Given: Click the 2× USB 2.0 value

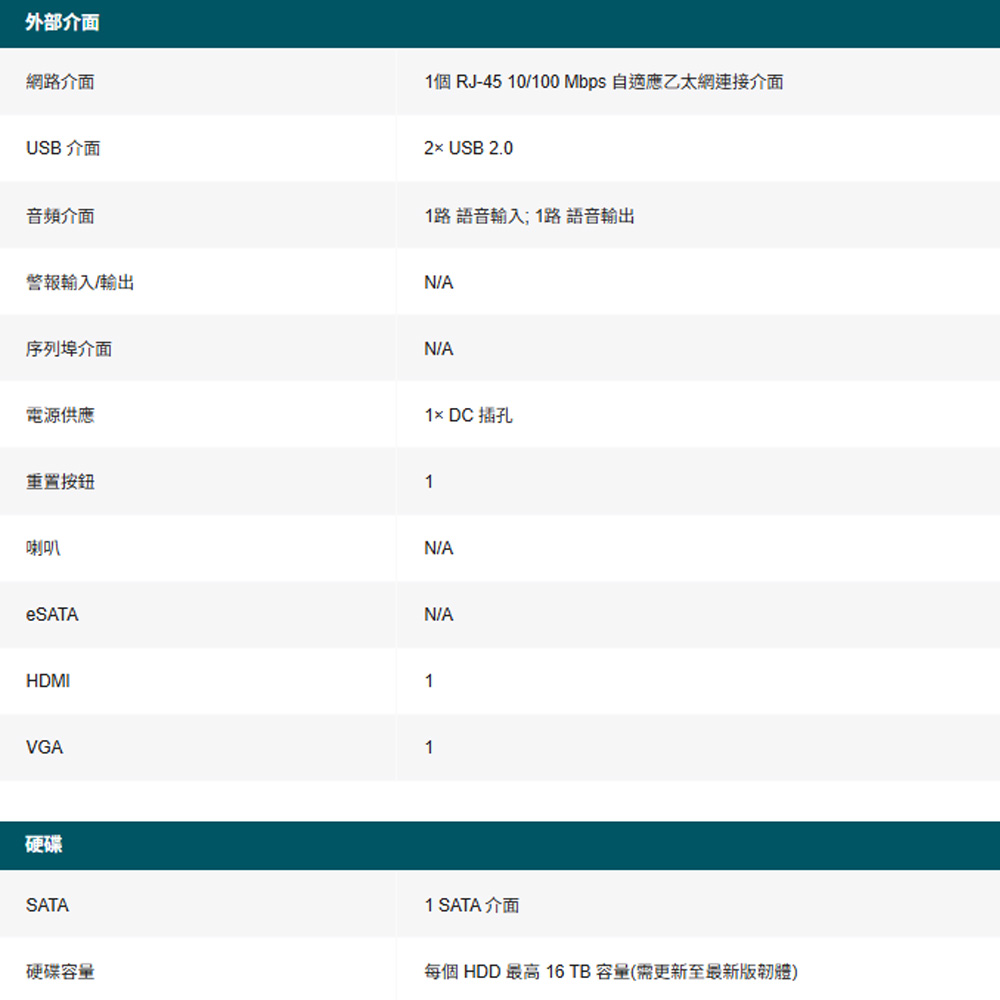Looking at the screenshot, I should coord(468,148).
